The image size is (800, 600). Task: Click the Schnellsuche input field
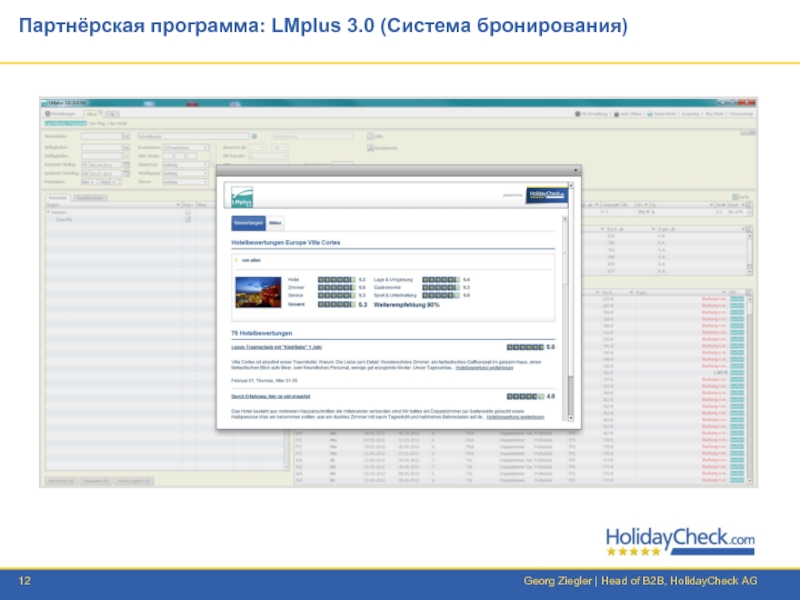pos(193,136)
